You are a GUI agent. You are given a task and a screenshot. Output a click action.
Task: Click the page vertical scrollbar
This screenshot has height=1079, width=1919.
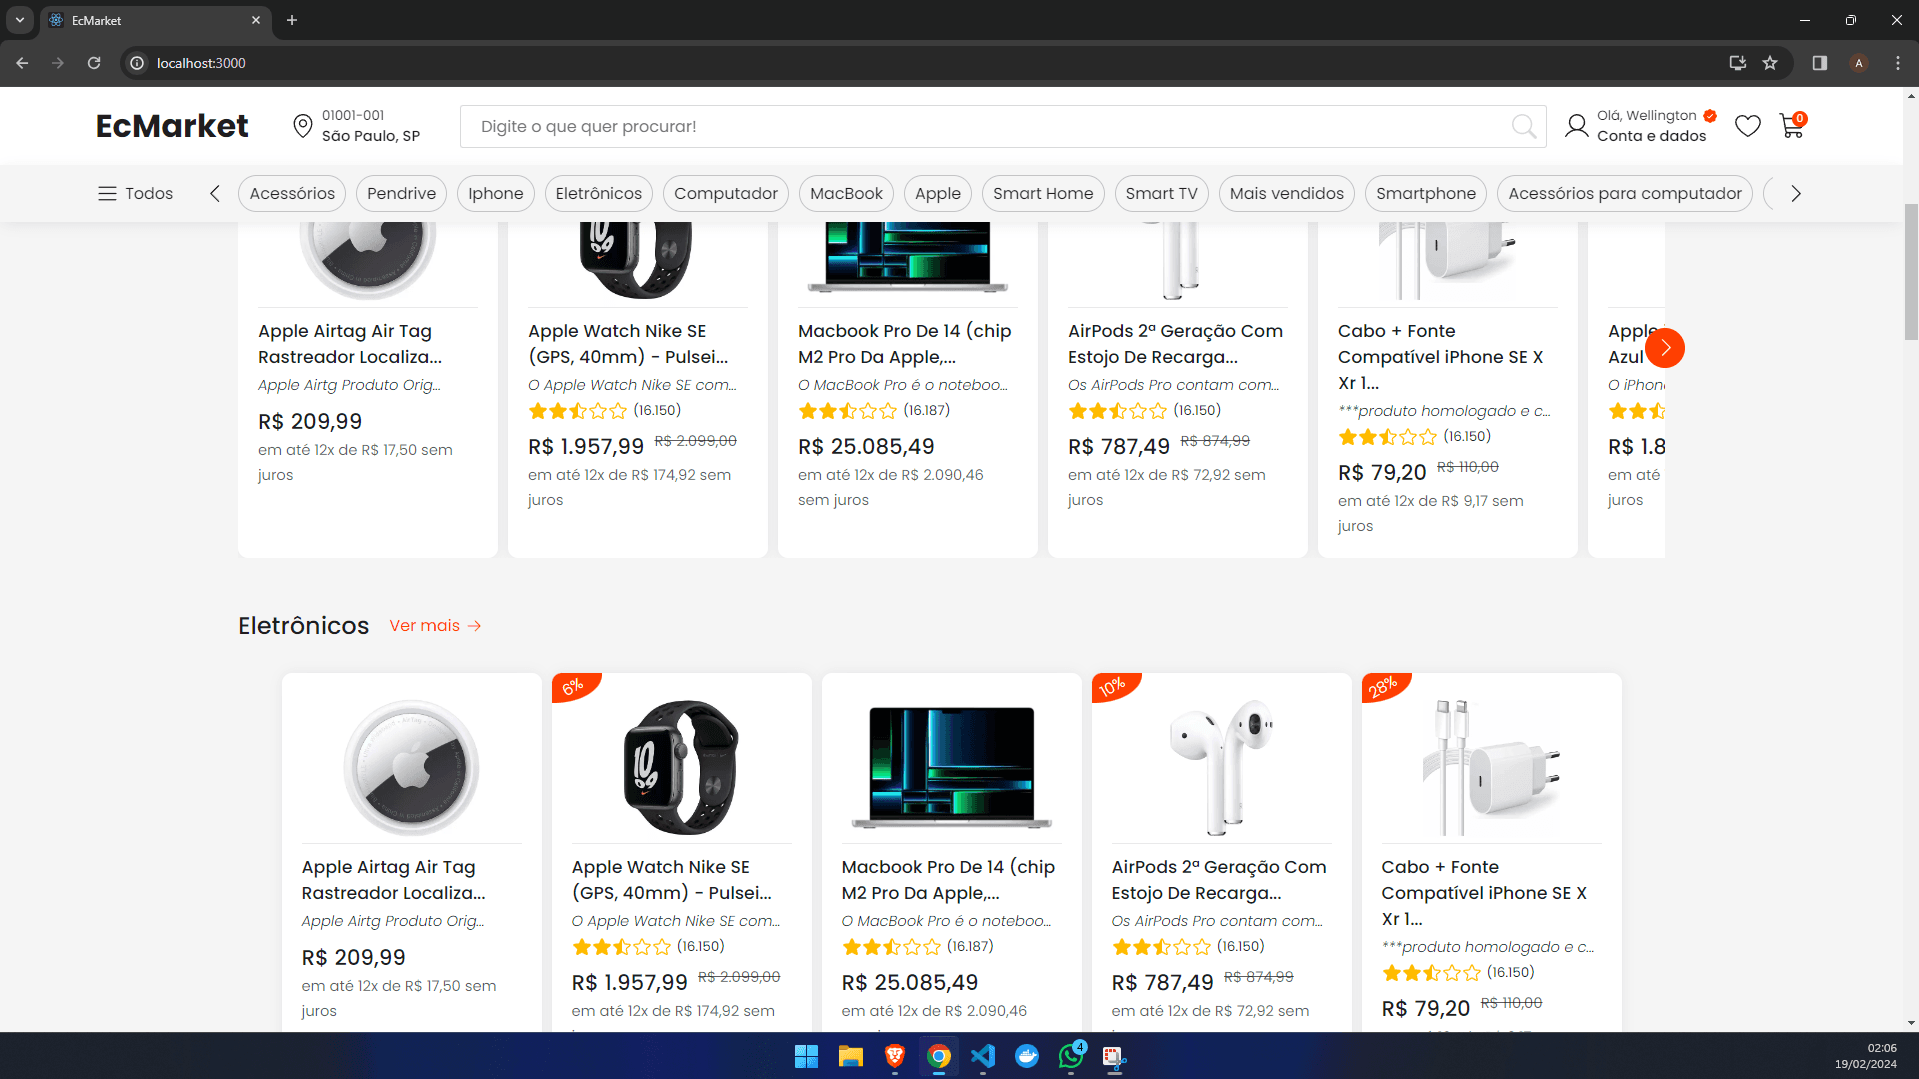1911,270
